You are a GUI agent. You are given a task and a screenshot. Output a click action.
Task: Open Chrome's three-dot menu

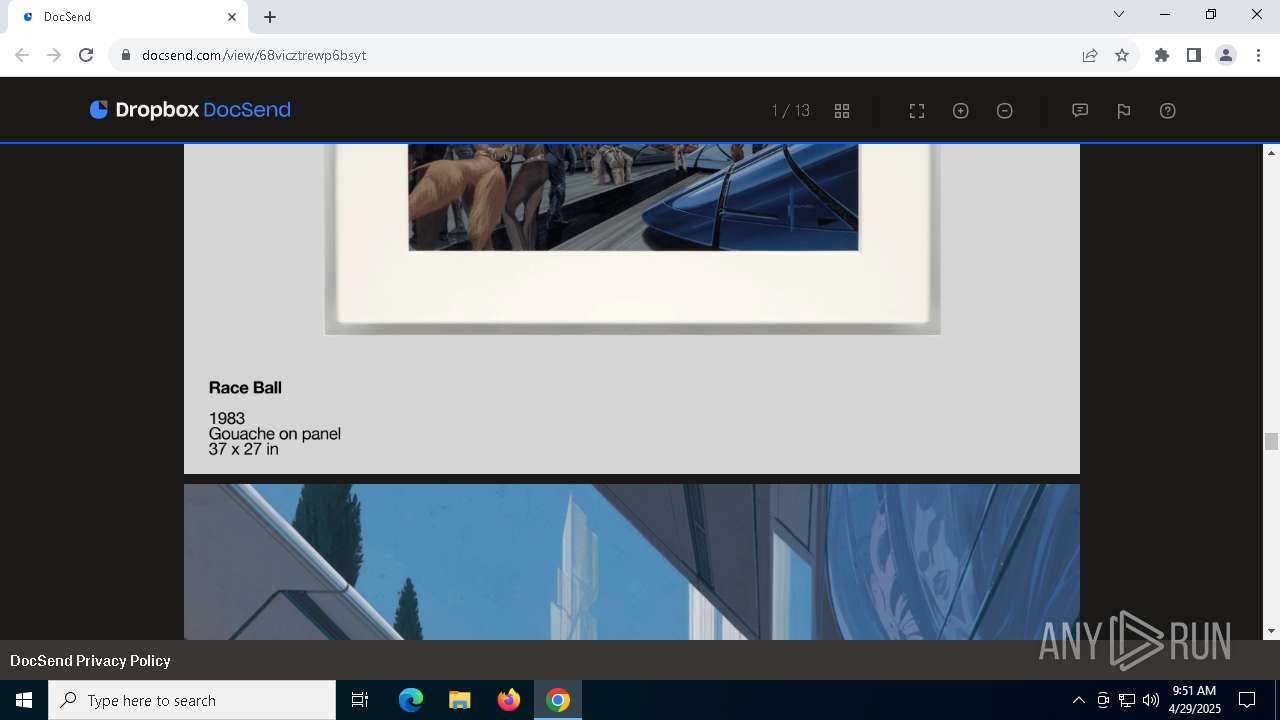[1258, 55]
